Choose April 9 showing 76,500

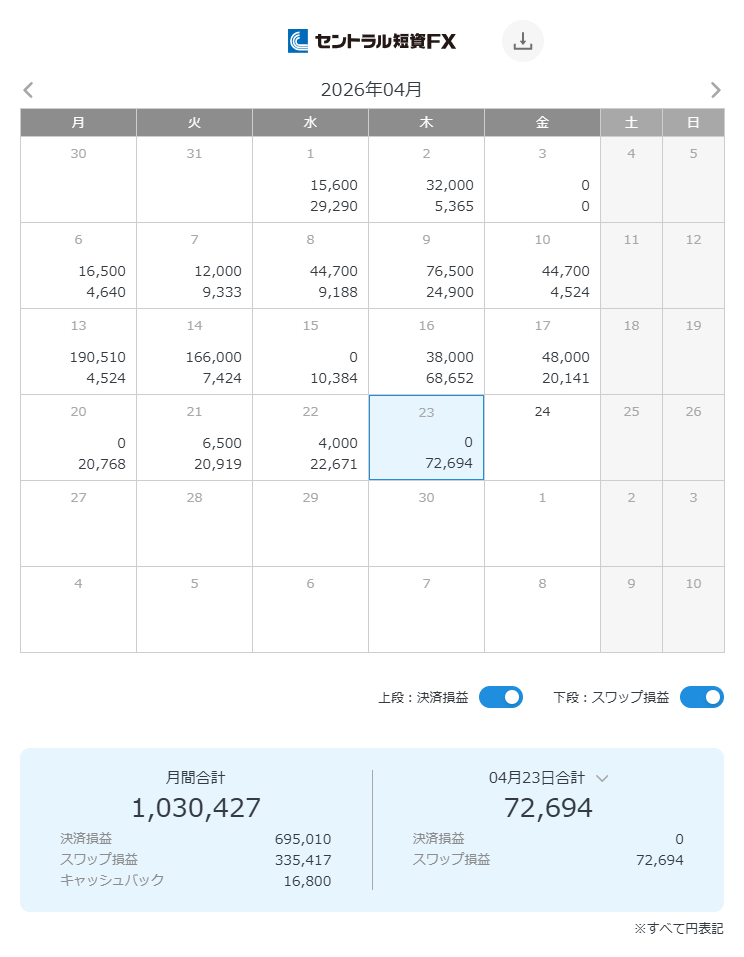tap(426, 265)
